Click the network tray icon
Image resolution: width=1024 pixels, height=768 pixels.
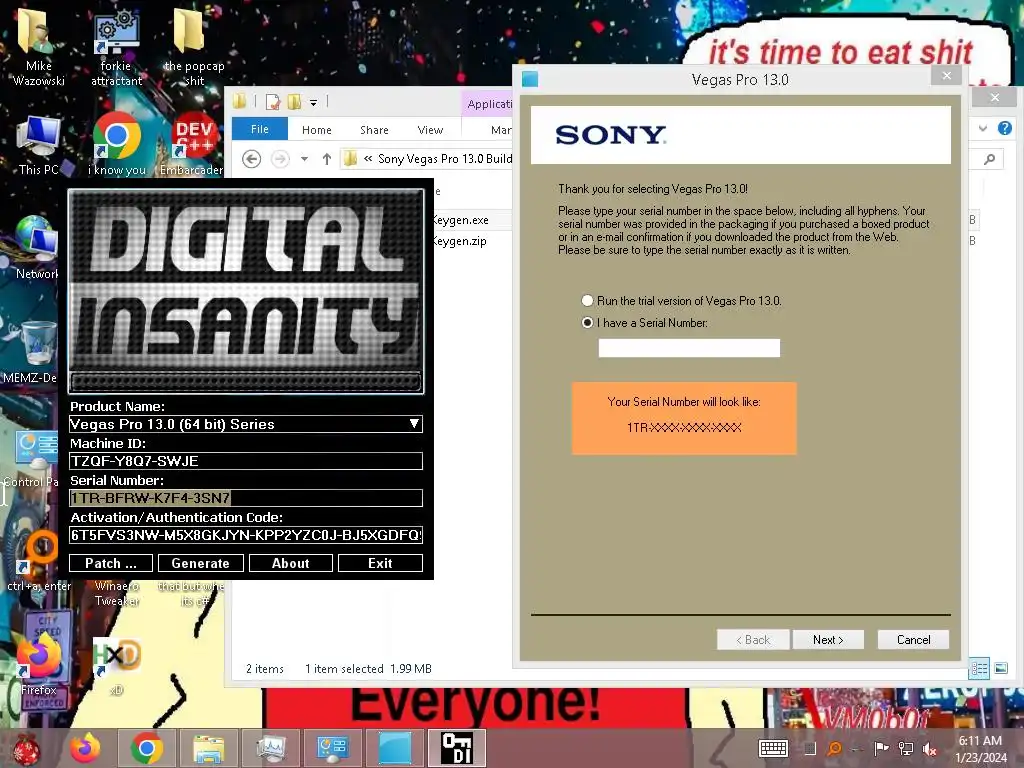[x=906, y=749]
